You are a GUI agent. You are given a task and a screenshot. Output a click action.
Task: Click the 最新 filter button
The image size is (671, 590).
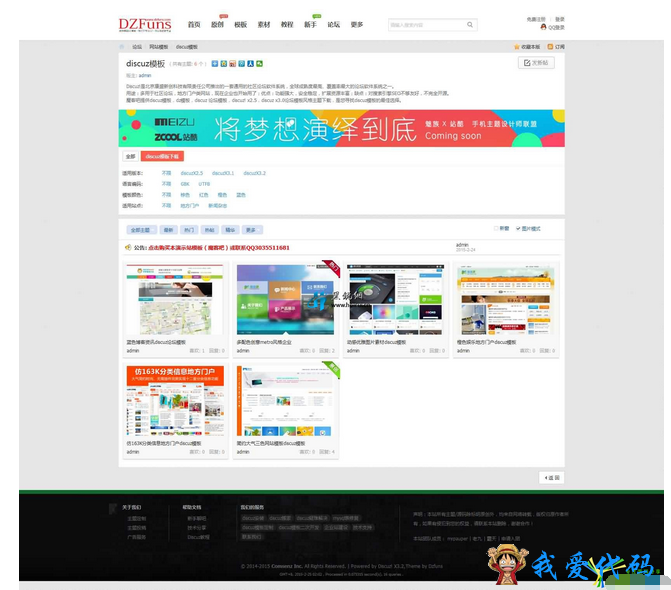pyautogui.click(x=169, y=230)
